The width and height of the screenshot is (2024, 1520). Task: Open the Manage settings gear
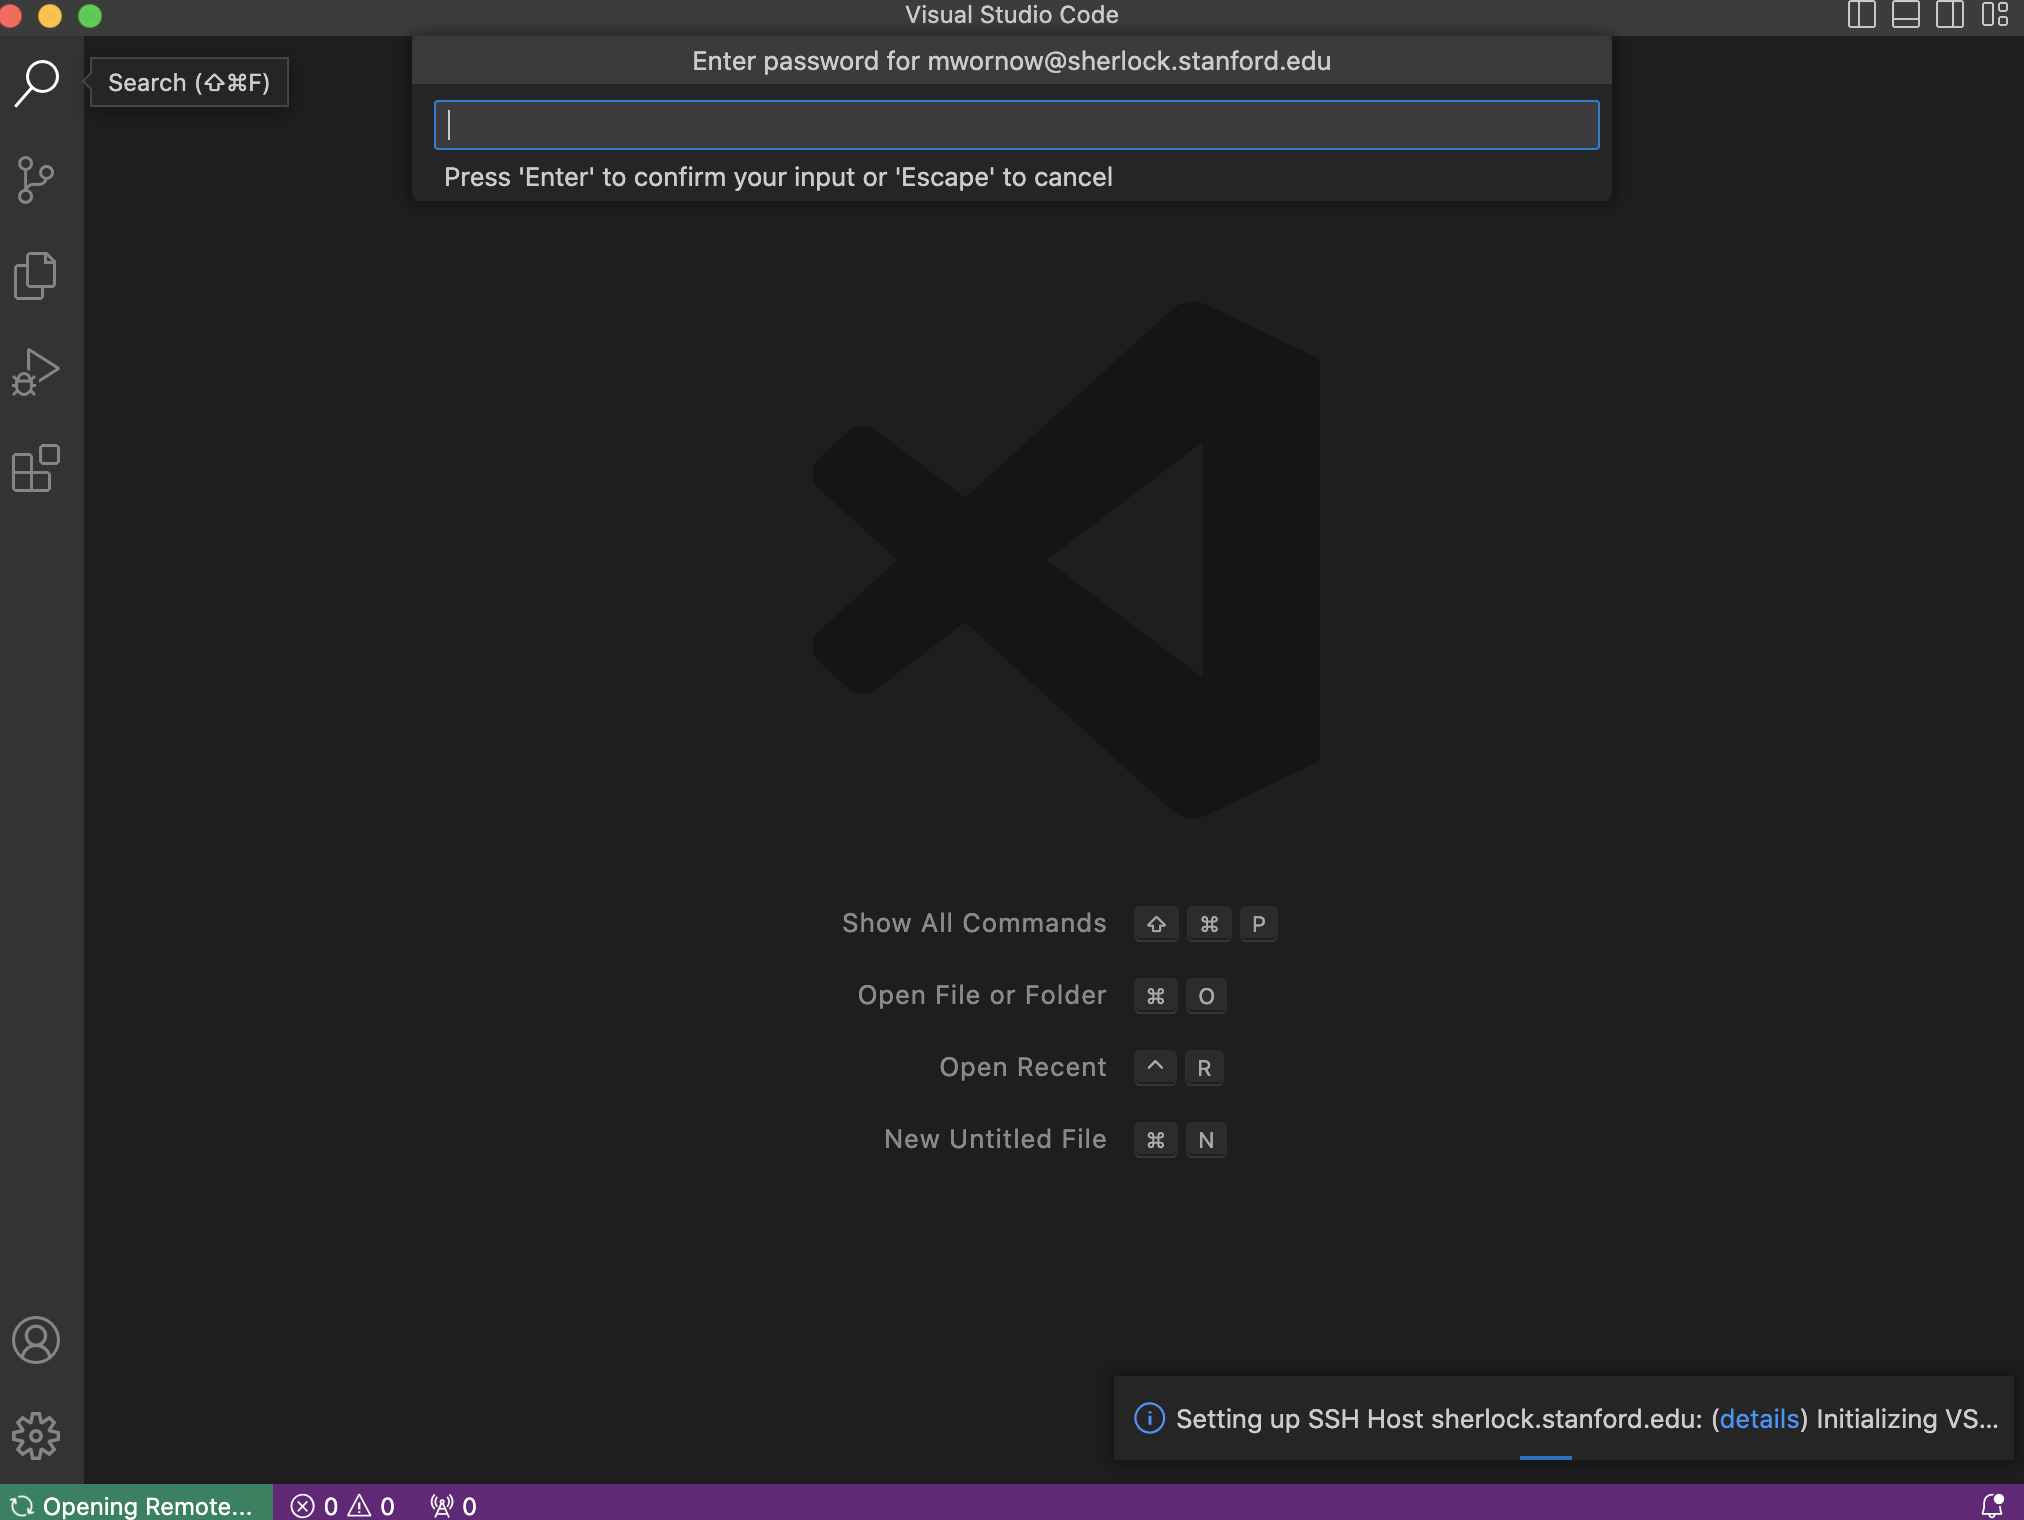37,1436
